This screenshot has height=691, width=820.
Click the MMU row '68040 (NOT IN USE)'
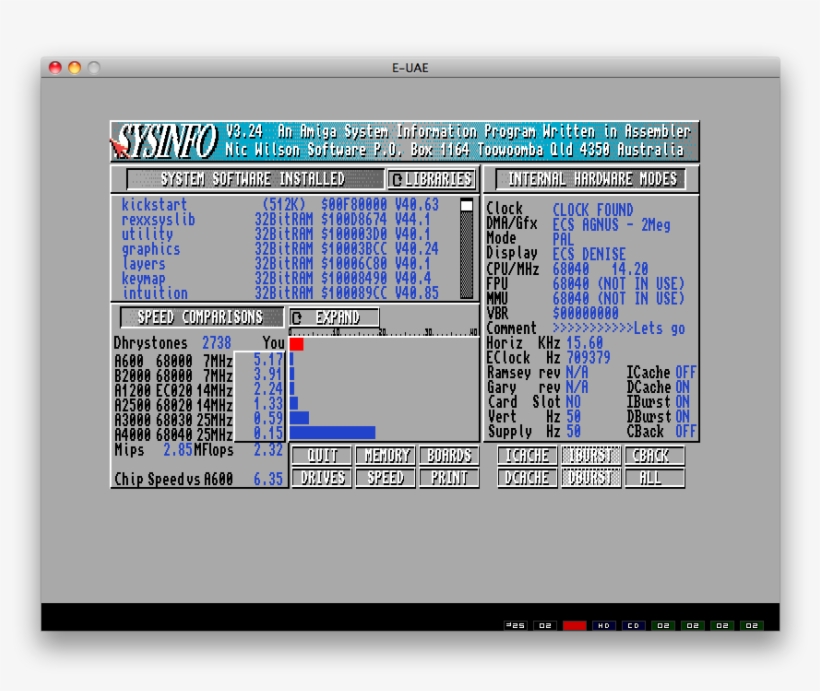coord(619,299)
